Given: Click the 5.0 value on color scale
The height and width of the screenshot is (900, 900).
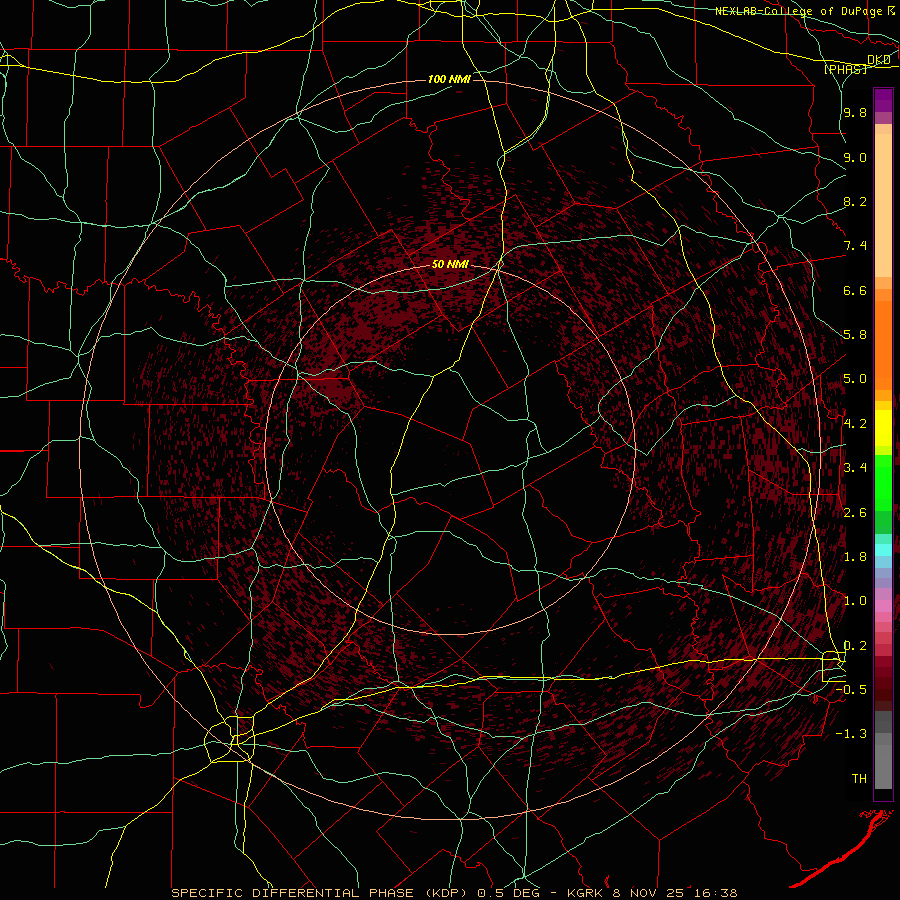Looking at the screenshot, I should (855, 379).
